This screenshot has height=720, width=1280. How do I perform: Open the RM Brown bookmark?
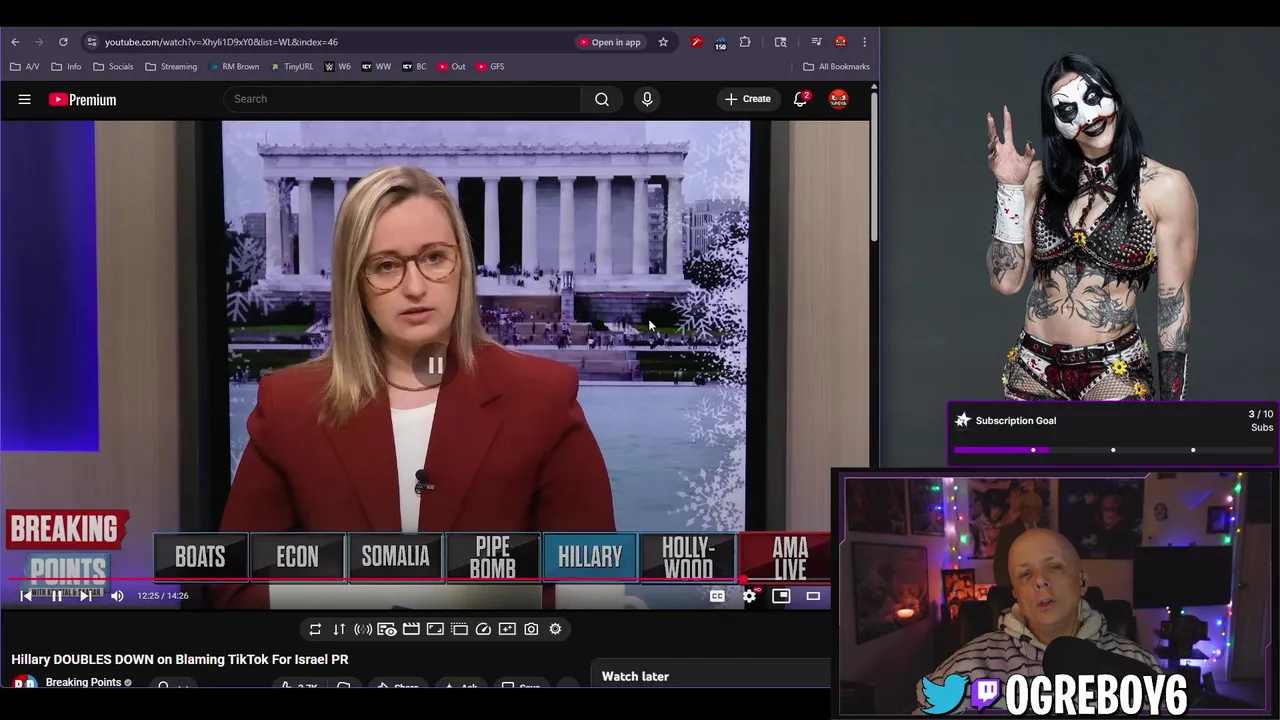click(234, 66)
